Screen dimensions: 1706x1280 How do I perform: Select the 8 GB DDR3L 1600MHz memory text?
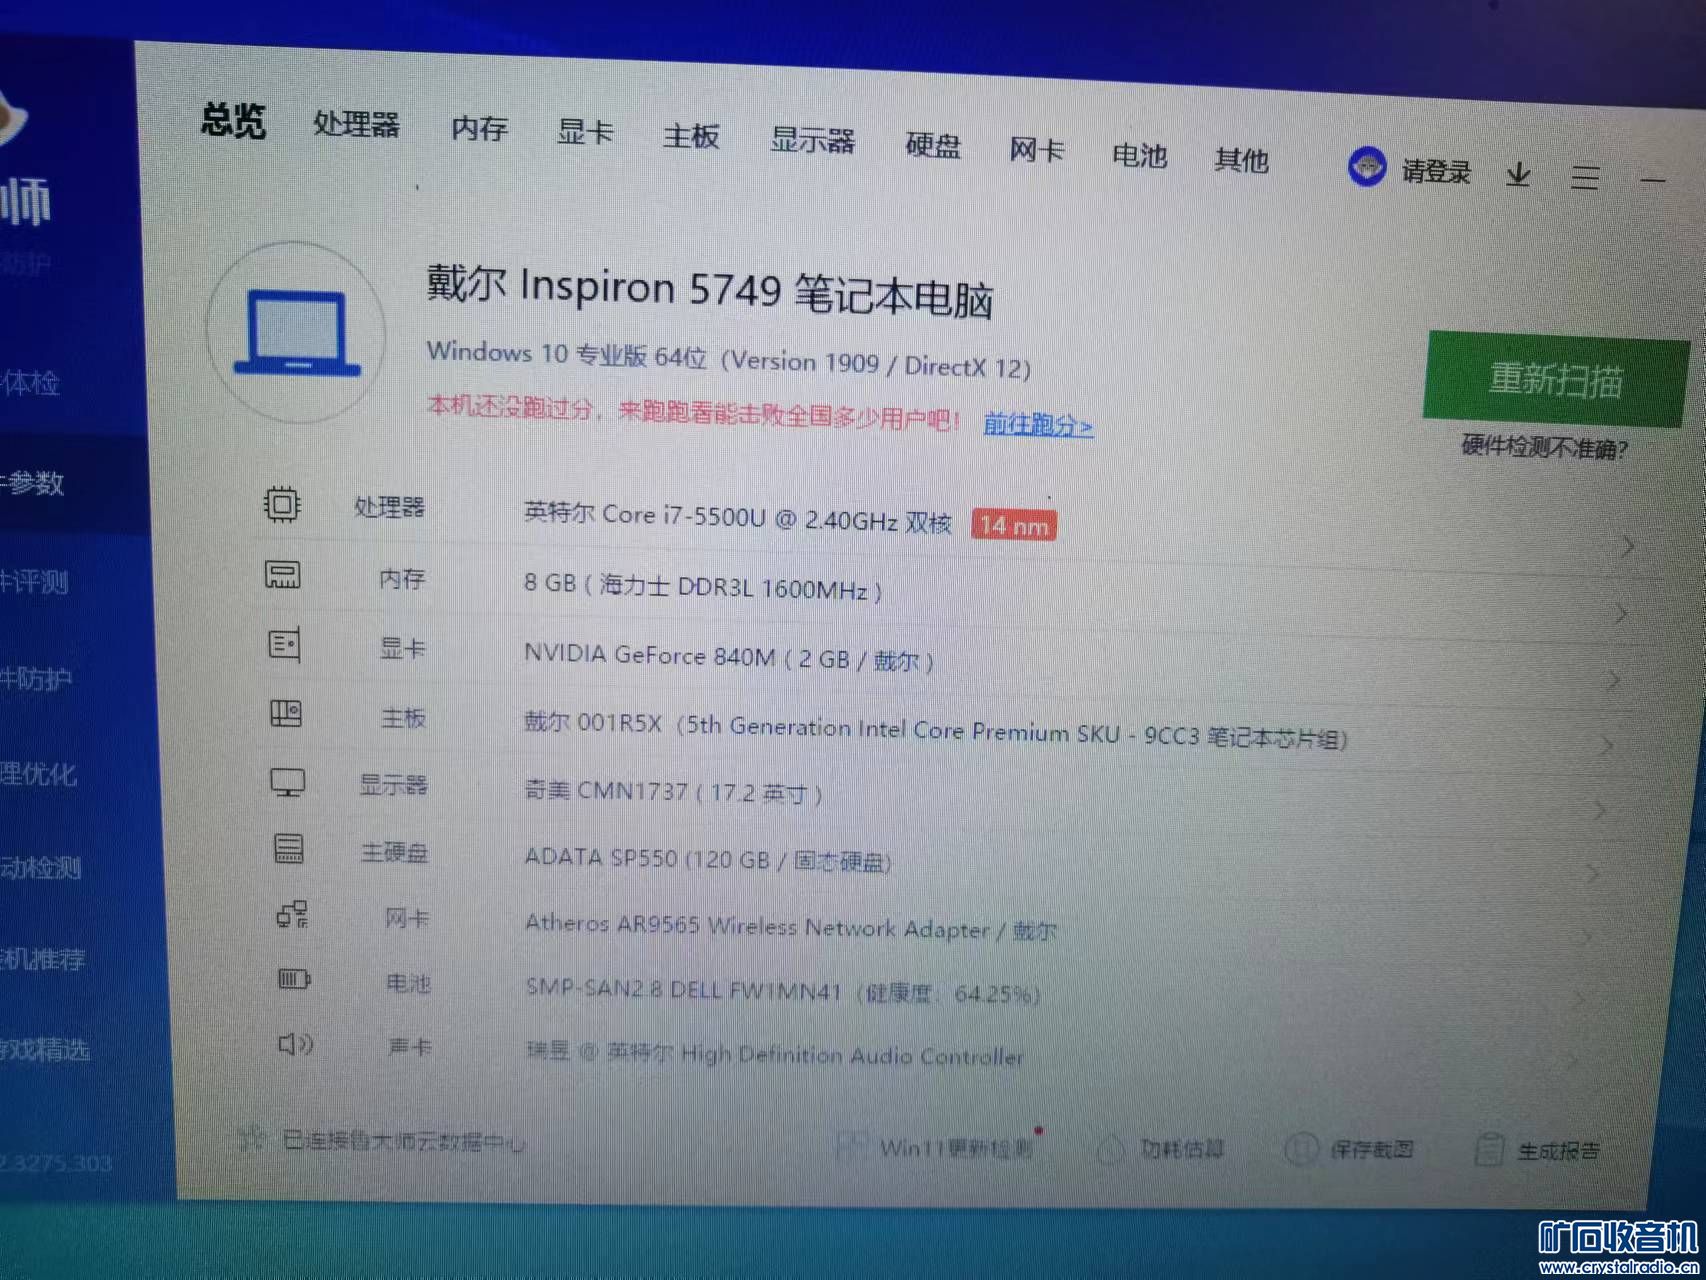coord(703,587)
